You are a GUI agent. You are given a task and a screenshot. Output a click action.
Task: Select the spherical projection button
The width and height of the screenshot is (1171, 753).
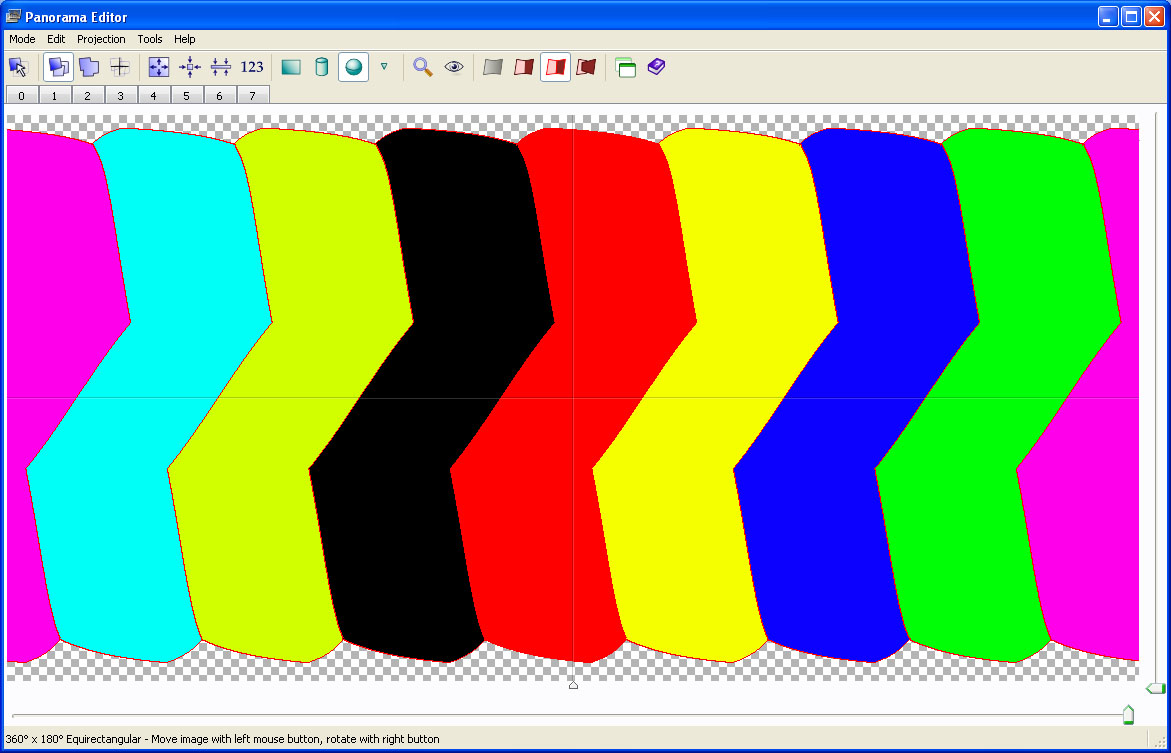[x=353, y=67]
